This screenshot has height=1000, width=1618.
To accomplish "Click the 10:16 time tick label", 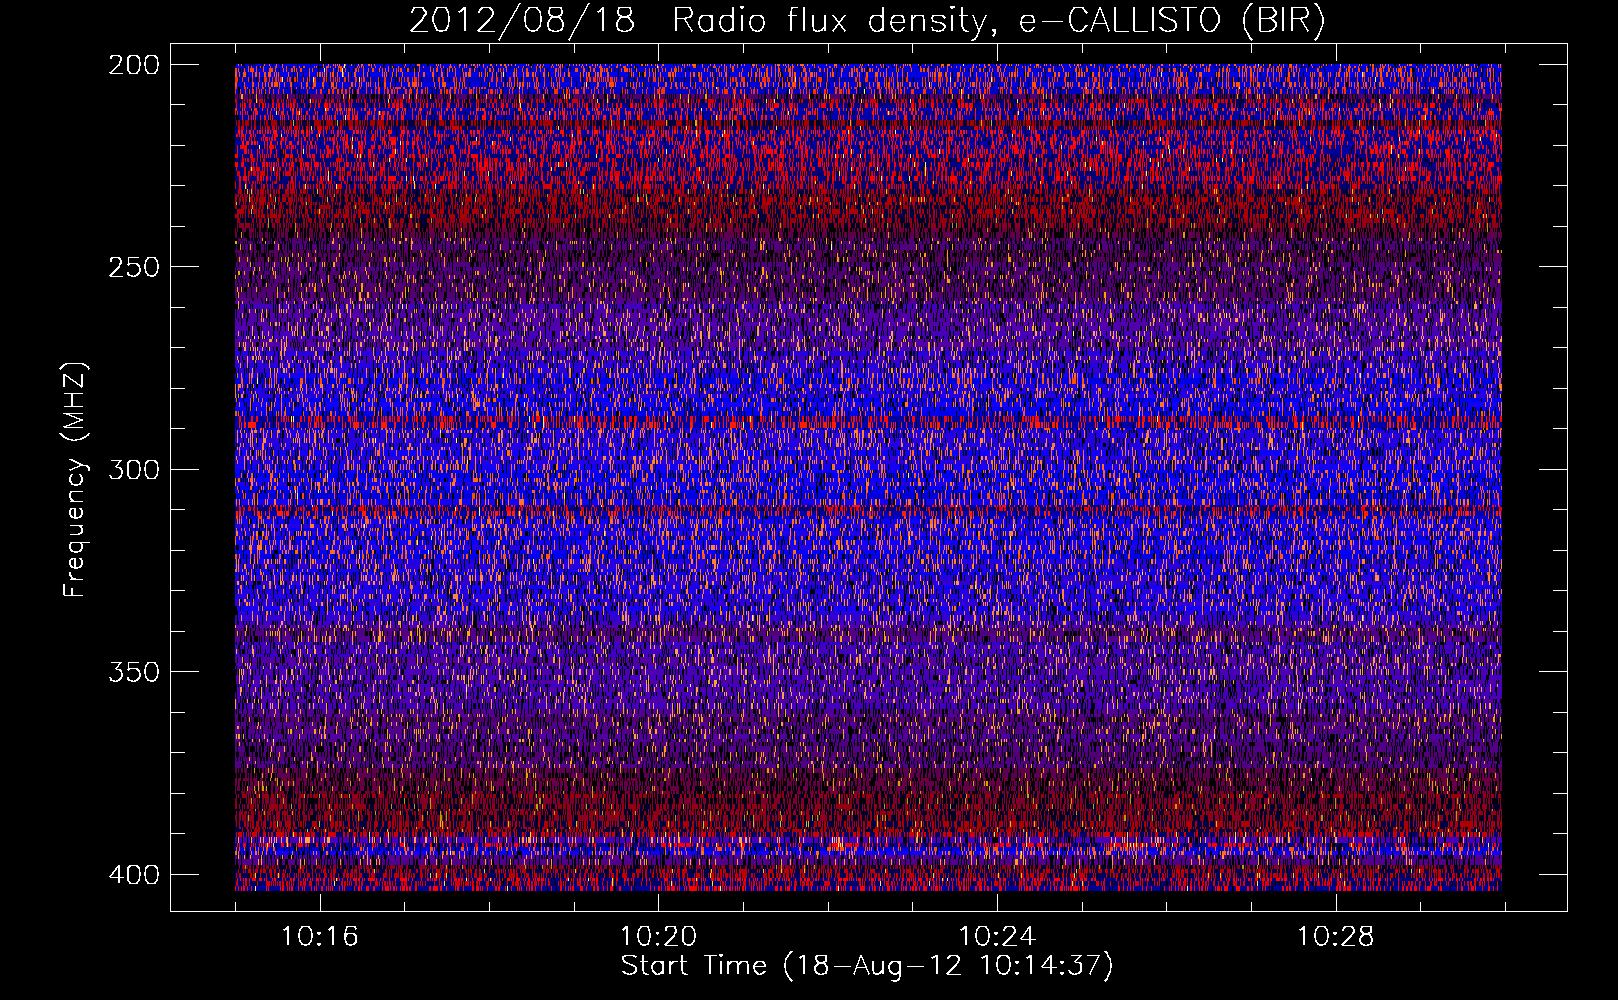I will (x=320, y=936).
